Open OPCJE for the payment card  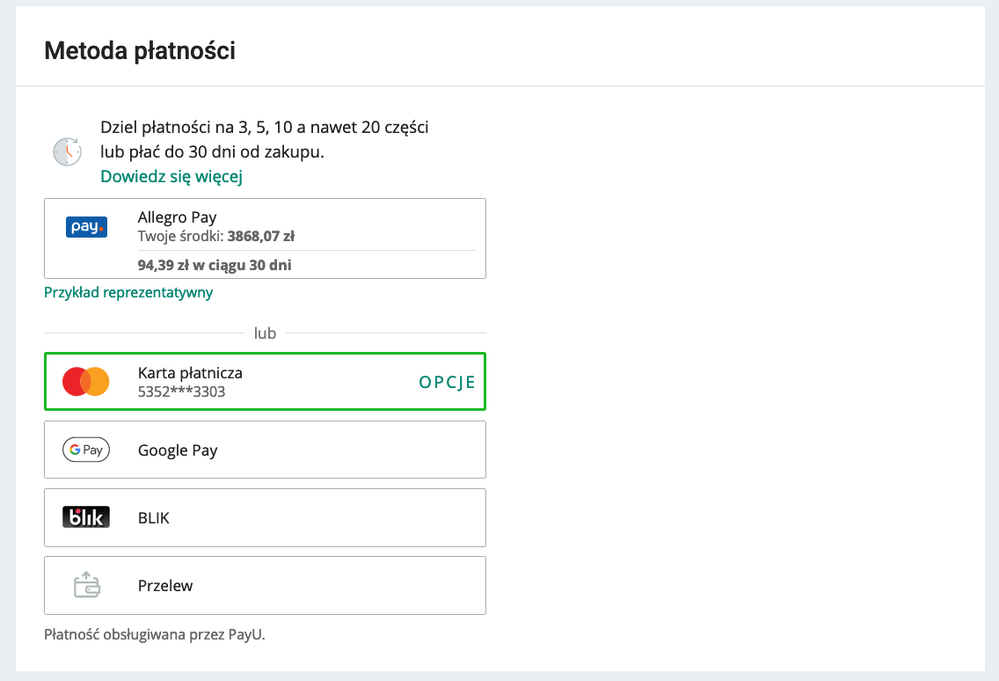click(447, 382)
